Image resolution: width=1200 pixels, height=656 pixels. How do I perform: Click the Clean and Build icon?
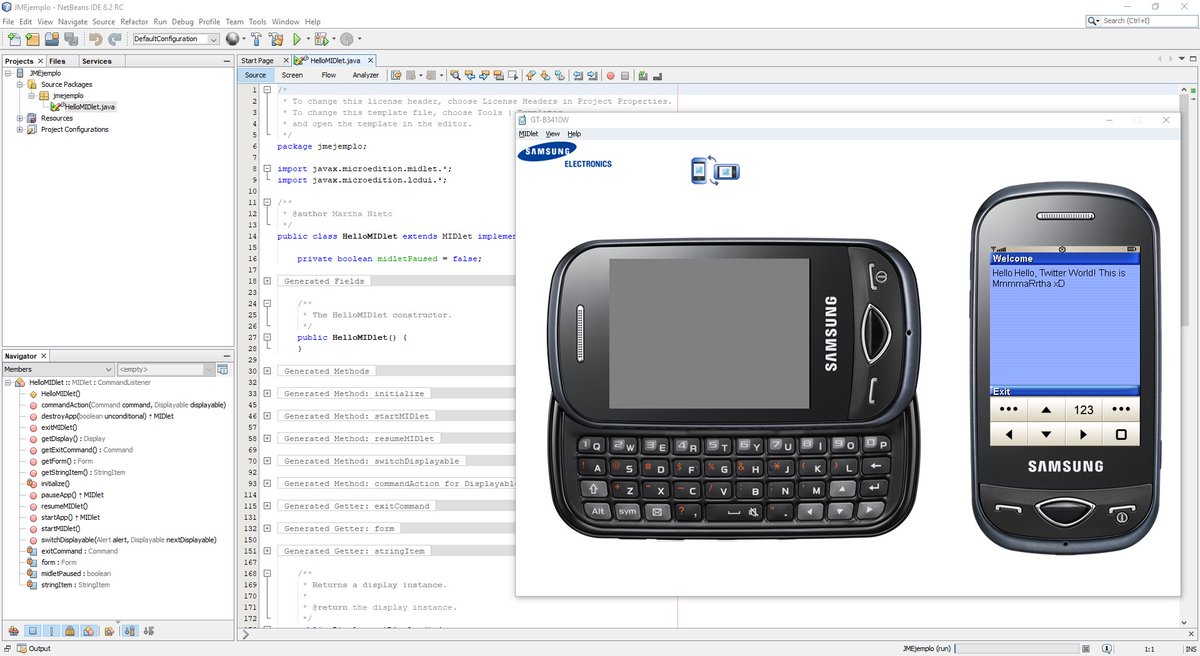(277, 39)
